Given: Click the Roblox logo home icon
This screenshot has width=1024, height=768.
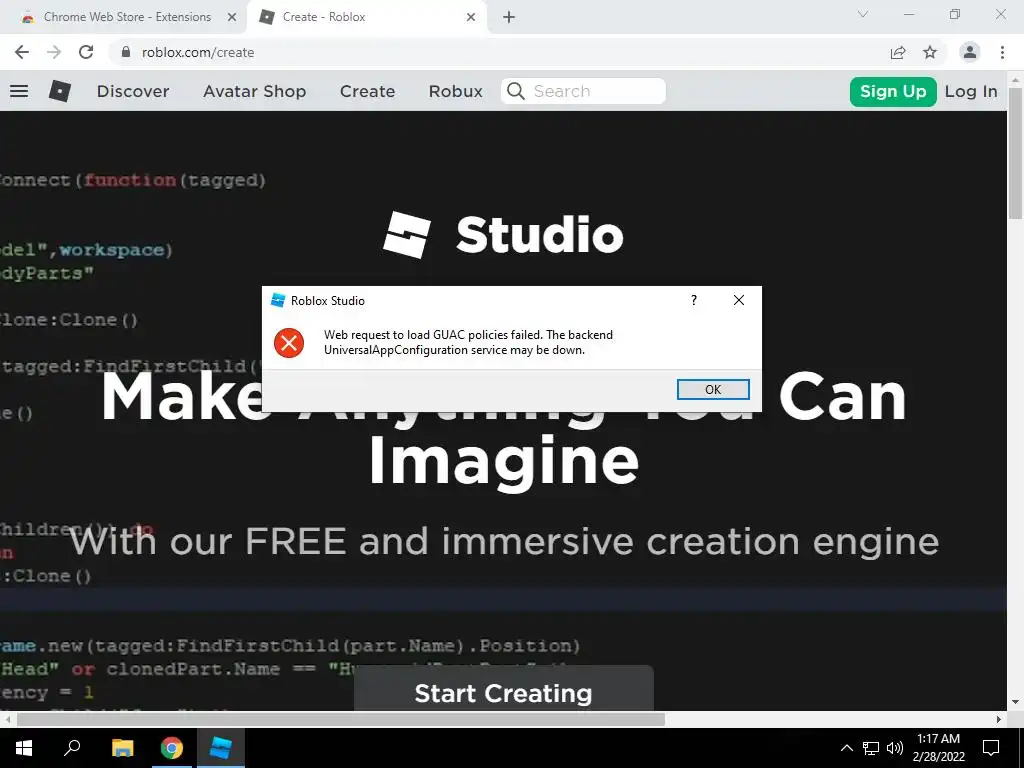Looking at the screenshot, I should pyautogui.click(x=59, y=91).
